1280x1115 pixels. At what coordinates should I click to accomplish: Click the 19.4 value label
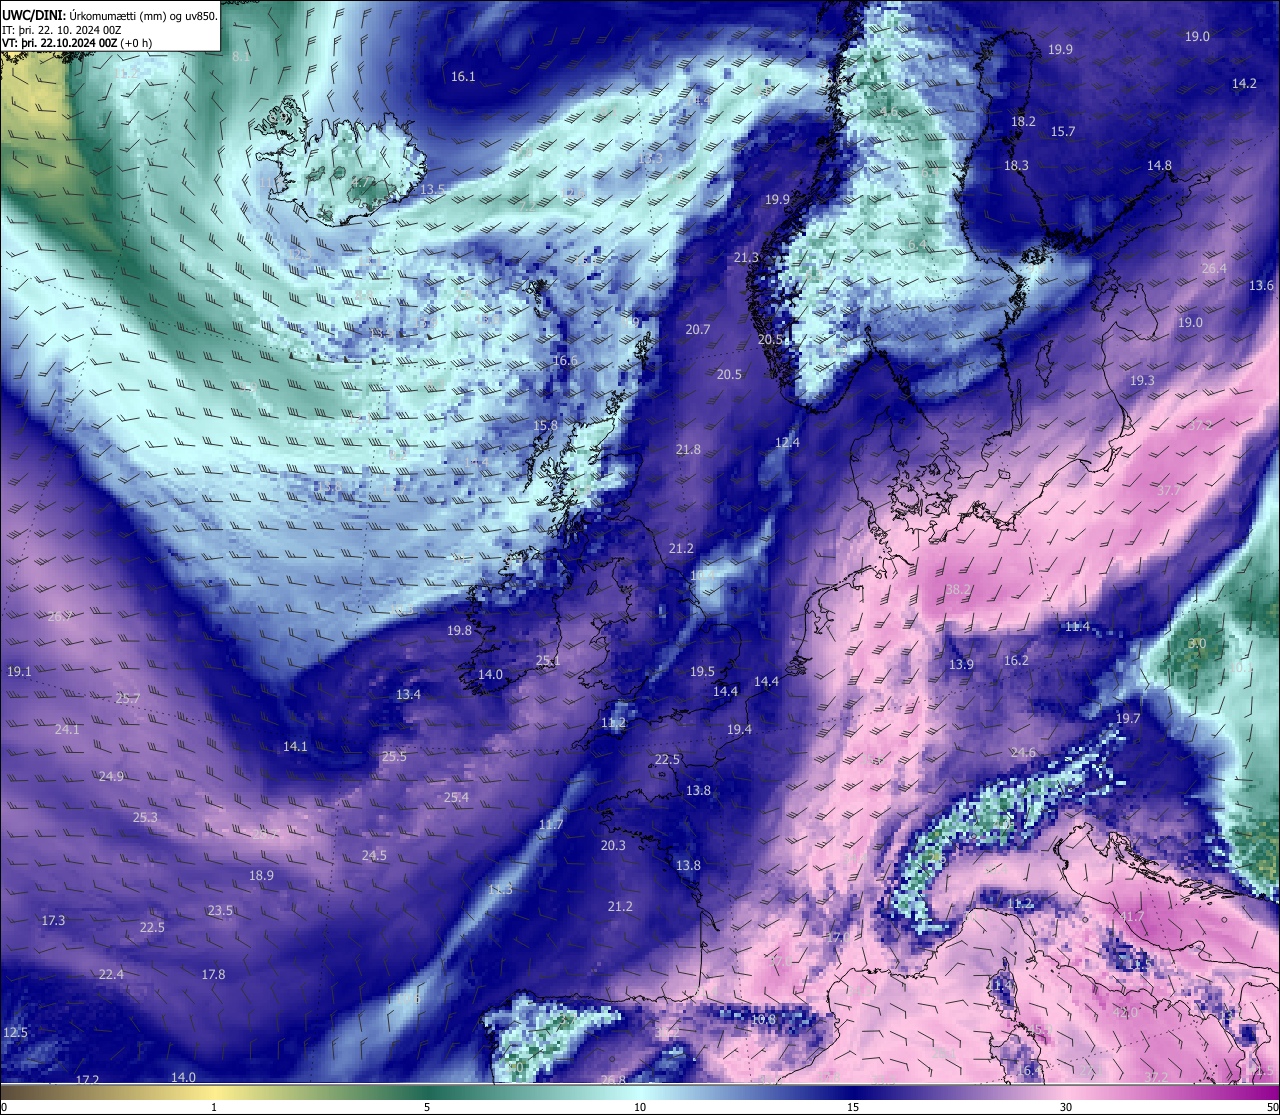pos(739,730)
